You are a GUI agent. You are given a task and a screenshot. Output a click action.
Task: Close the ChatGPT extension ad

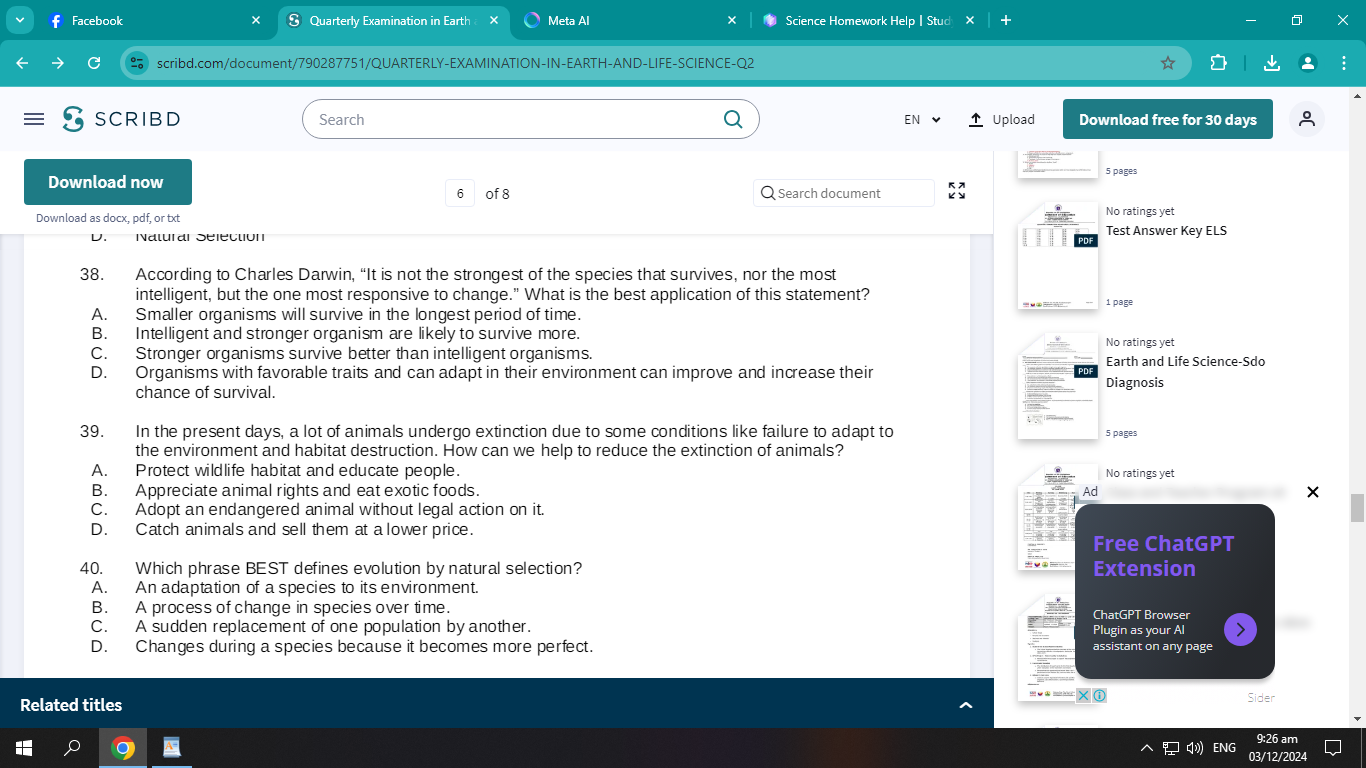point(1313,492)
